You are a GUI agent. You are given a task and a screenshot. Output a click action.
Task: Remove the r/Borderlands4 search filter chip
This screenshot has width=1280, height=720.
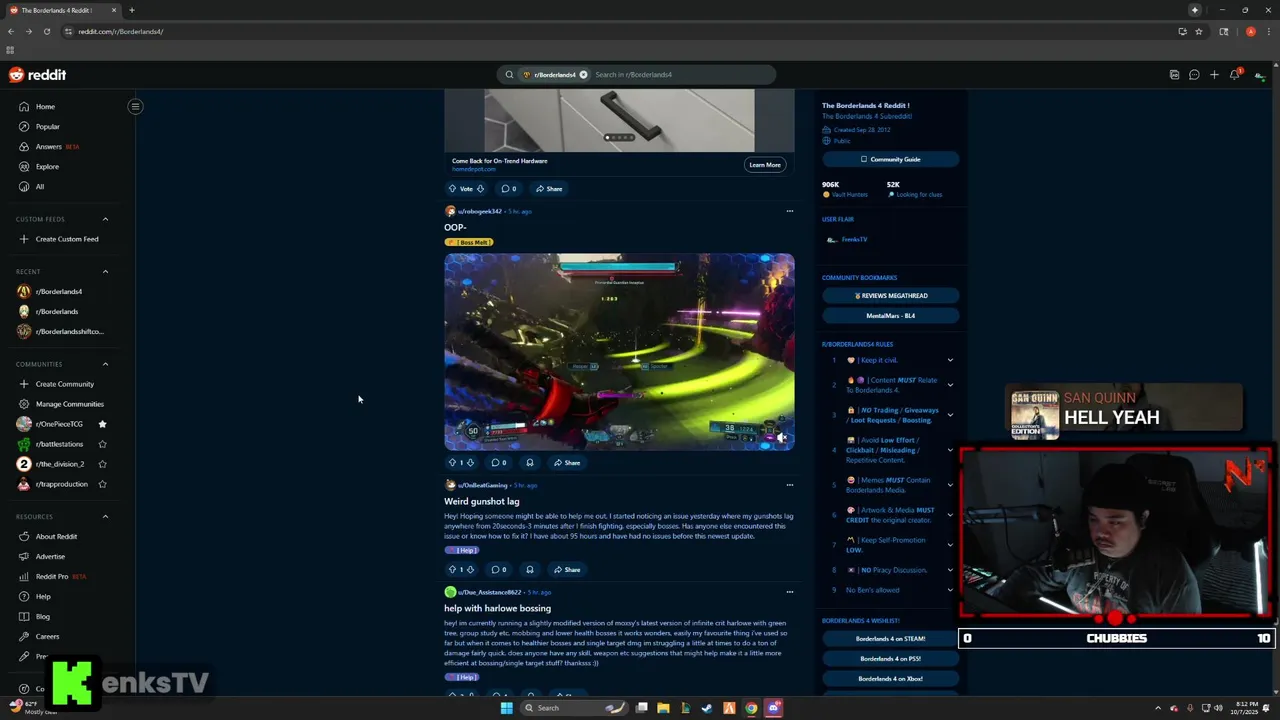click(x=584, y=75)
